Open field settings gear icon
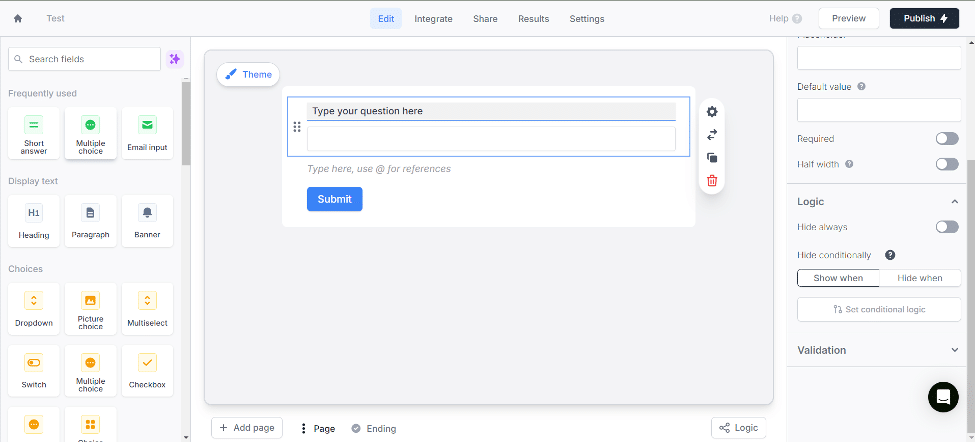The height and width of the screenshot is (443, 977). coord(712,112)
